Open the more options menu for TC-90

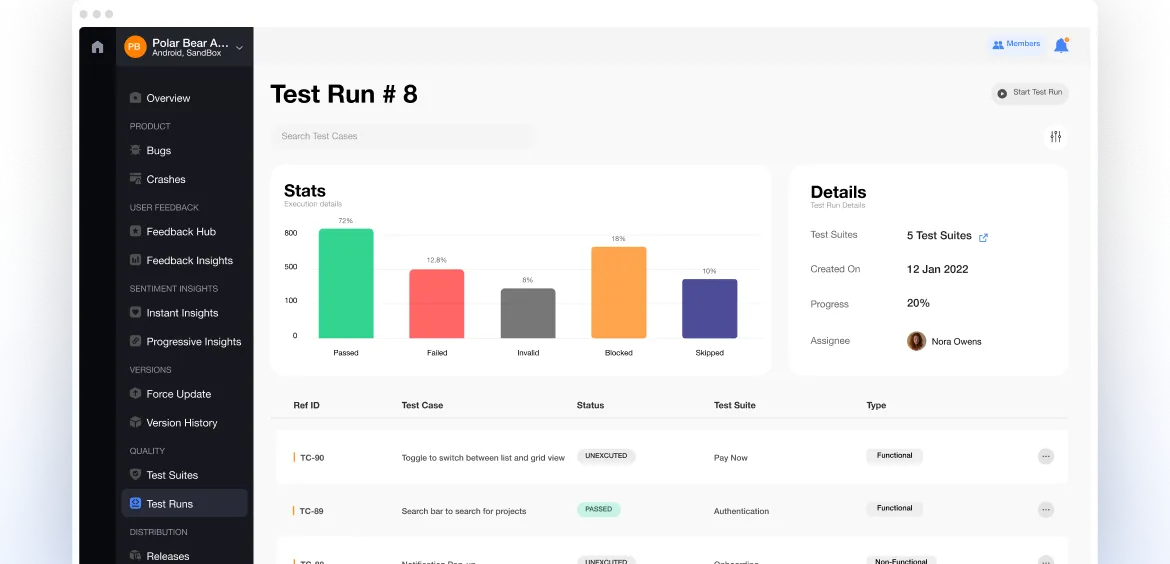point(1045,457)
